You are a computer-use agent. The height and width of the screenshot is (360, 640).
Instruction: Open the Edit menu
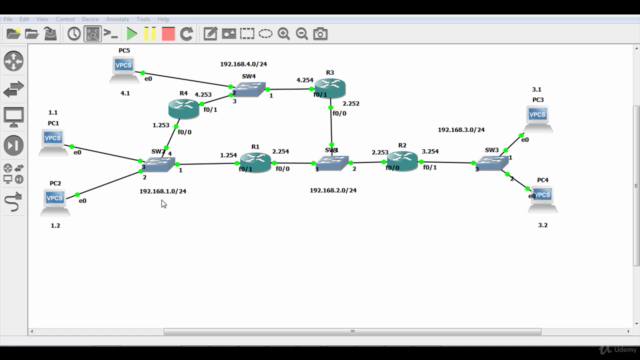click(x=24, y=19)
